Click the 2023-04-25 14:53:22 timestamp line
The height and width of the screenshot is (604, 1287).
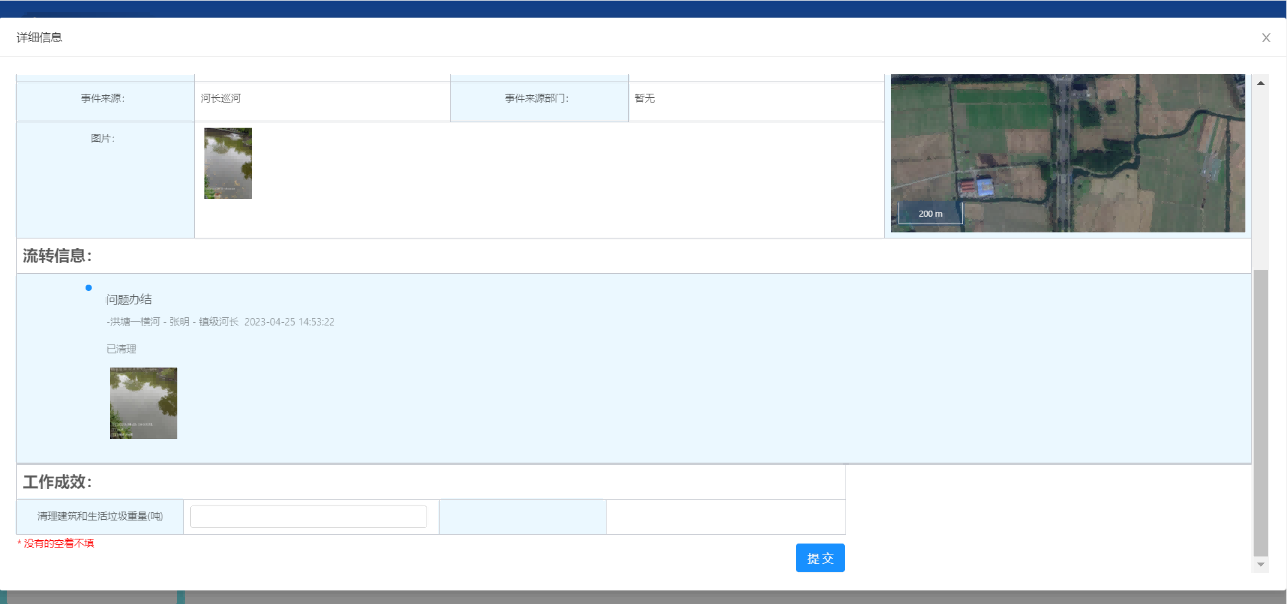click(289, 322)
